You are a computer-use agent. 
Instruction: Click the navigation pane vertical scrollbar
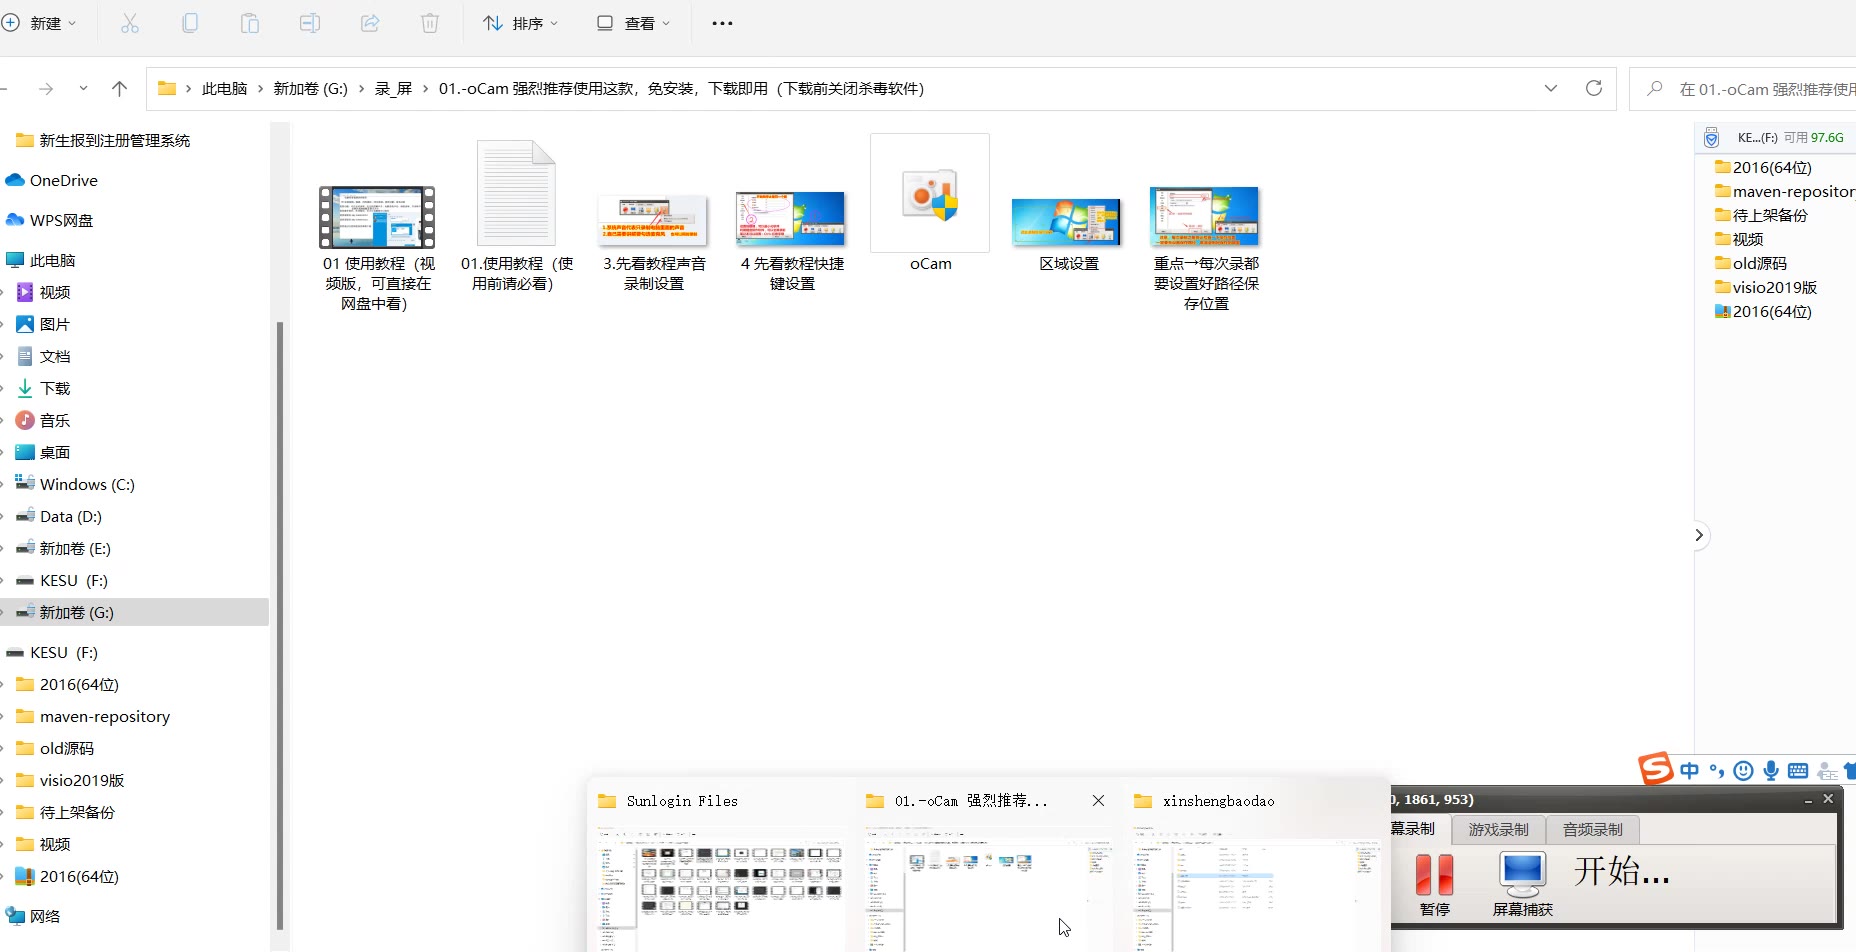(279, 625)
